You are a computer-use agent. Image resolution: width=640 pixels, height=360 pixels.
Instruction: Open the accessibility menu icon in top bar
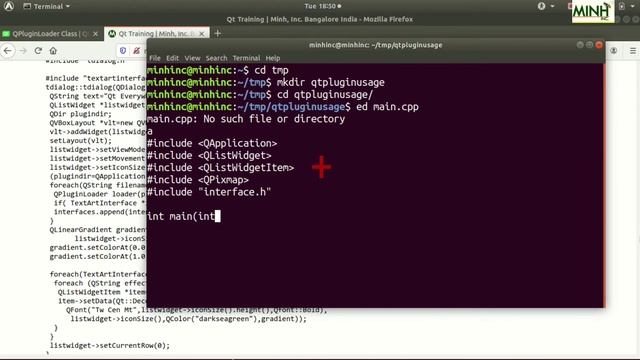click(x=542, y=6)
